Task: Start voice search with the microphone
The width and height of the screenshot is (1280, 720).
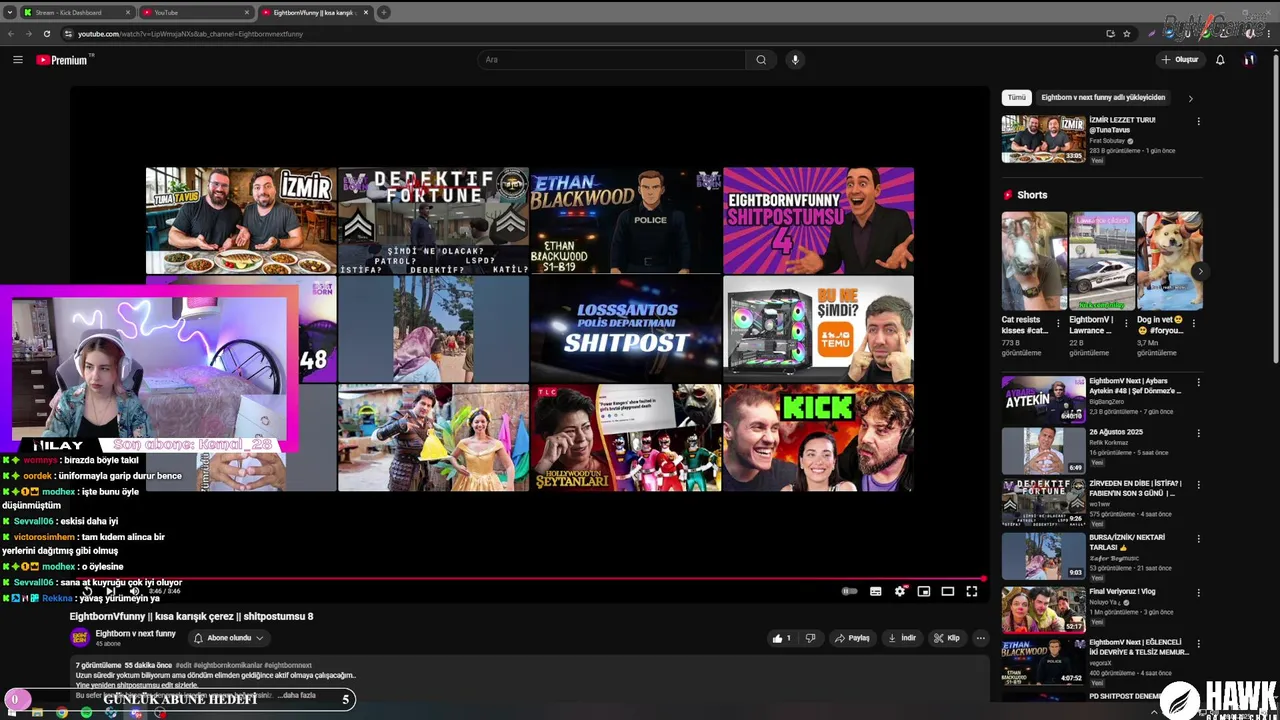Action: click(795, 60)
